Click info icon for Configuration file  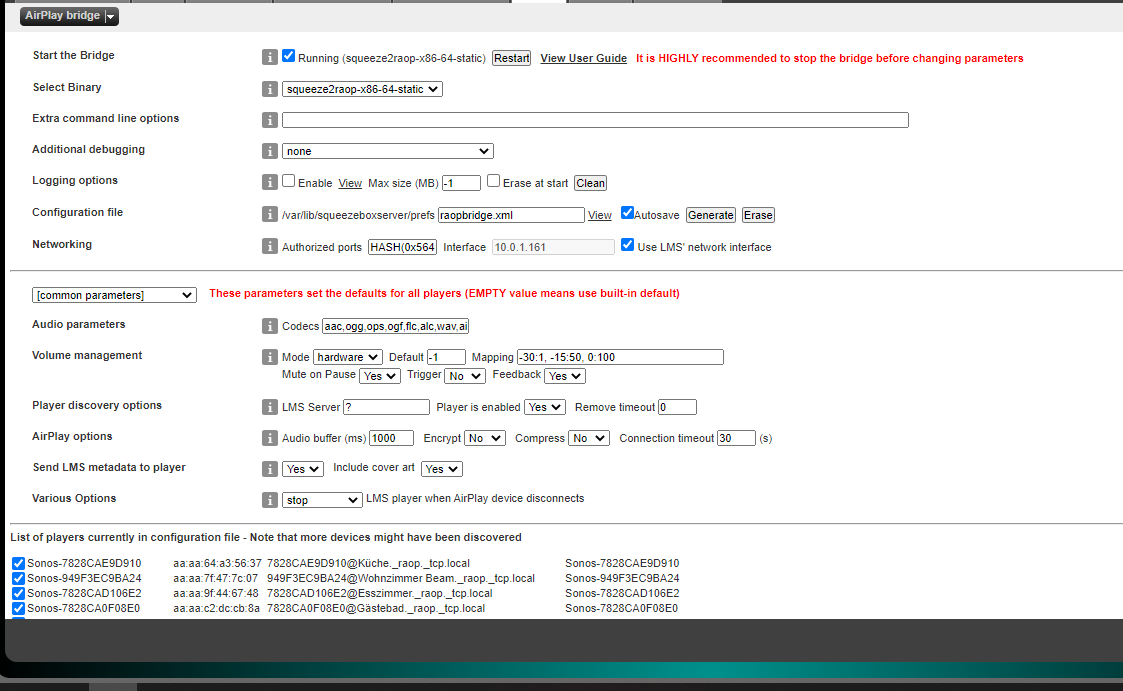(x=269, y=214)
